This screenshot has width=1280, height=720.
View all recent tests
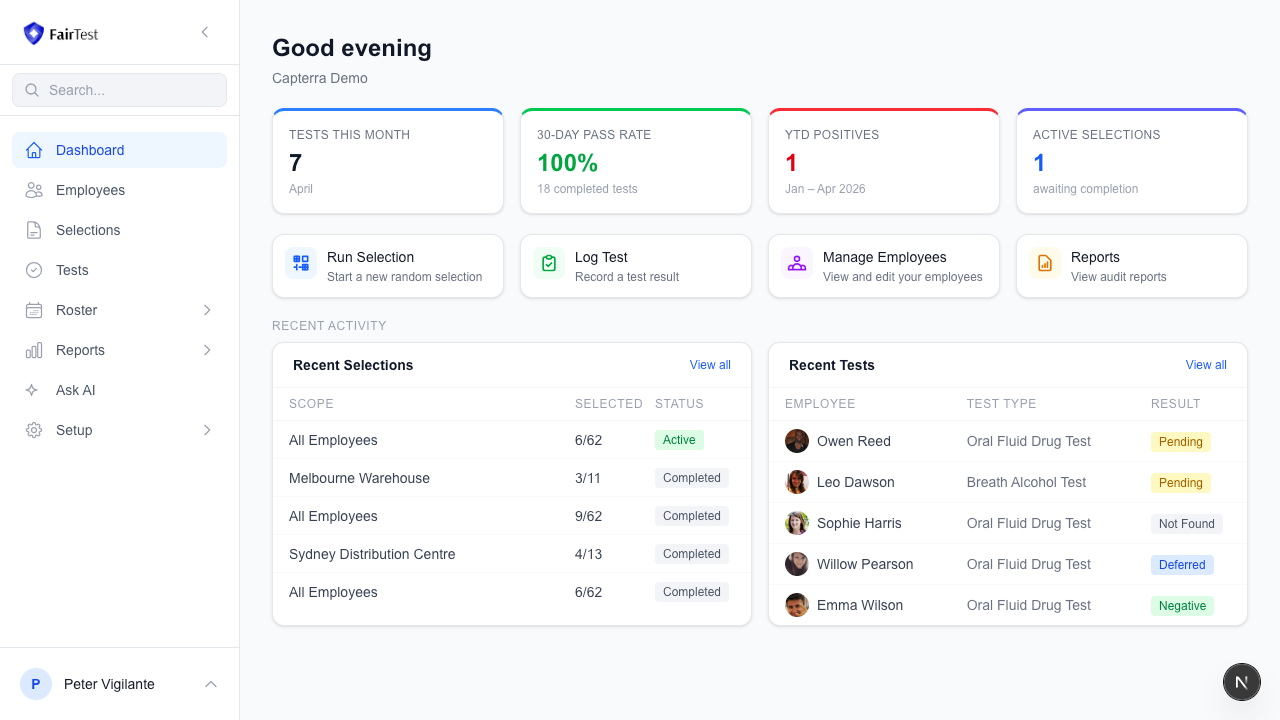pos(1206,365)
